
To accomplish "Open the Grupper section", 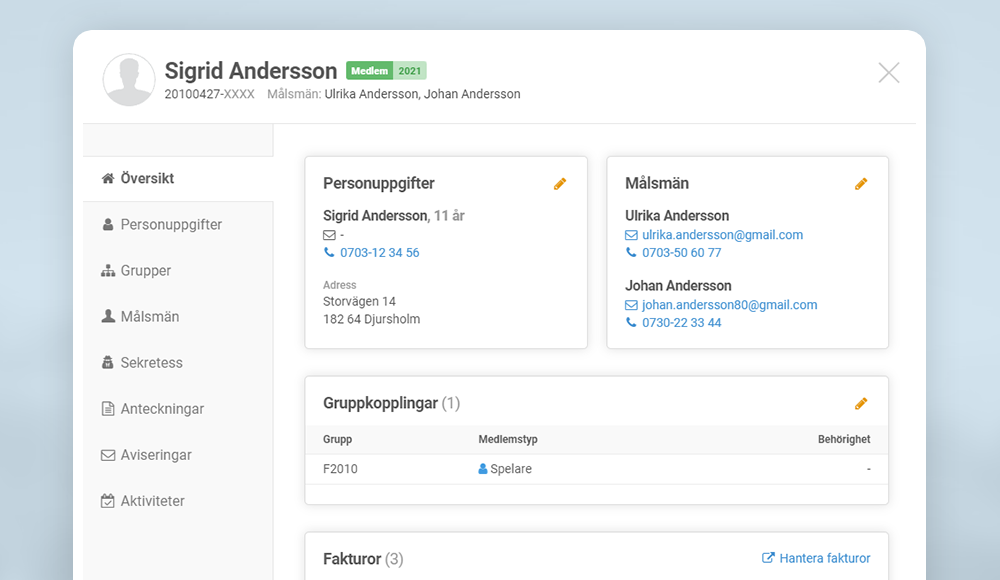I will (145, 271).
